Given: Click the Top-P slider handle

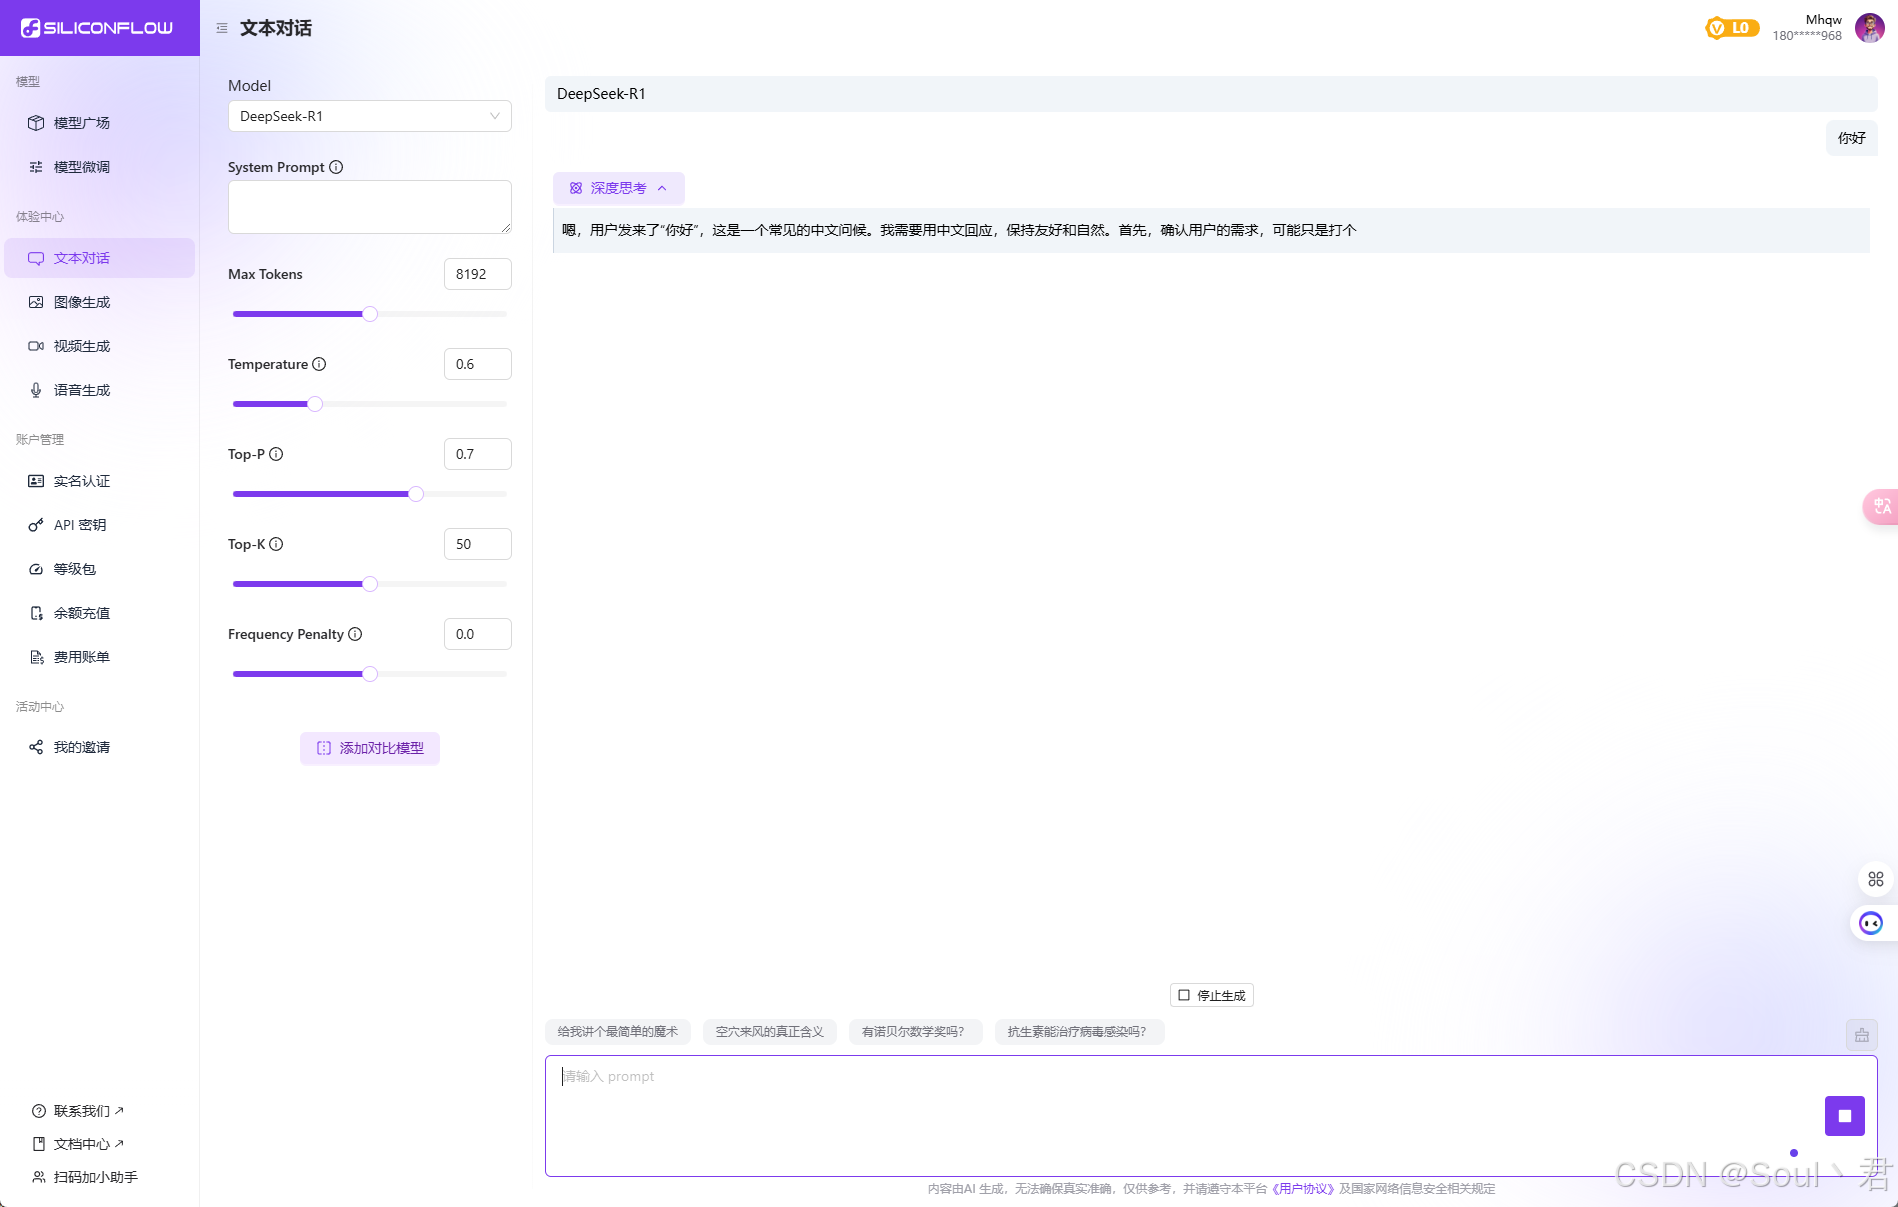Looking at the screenshot, I should click(x=416, y=494).
